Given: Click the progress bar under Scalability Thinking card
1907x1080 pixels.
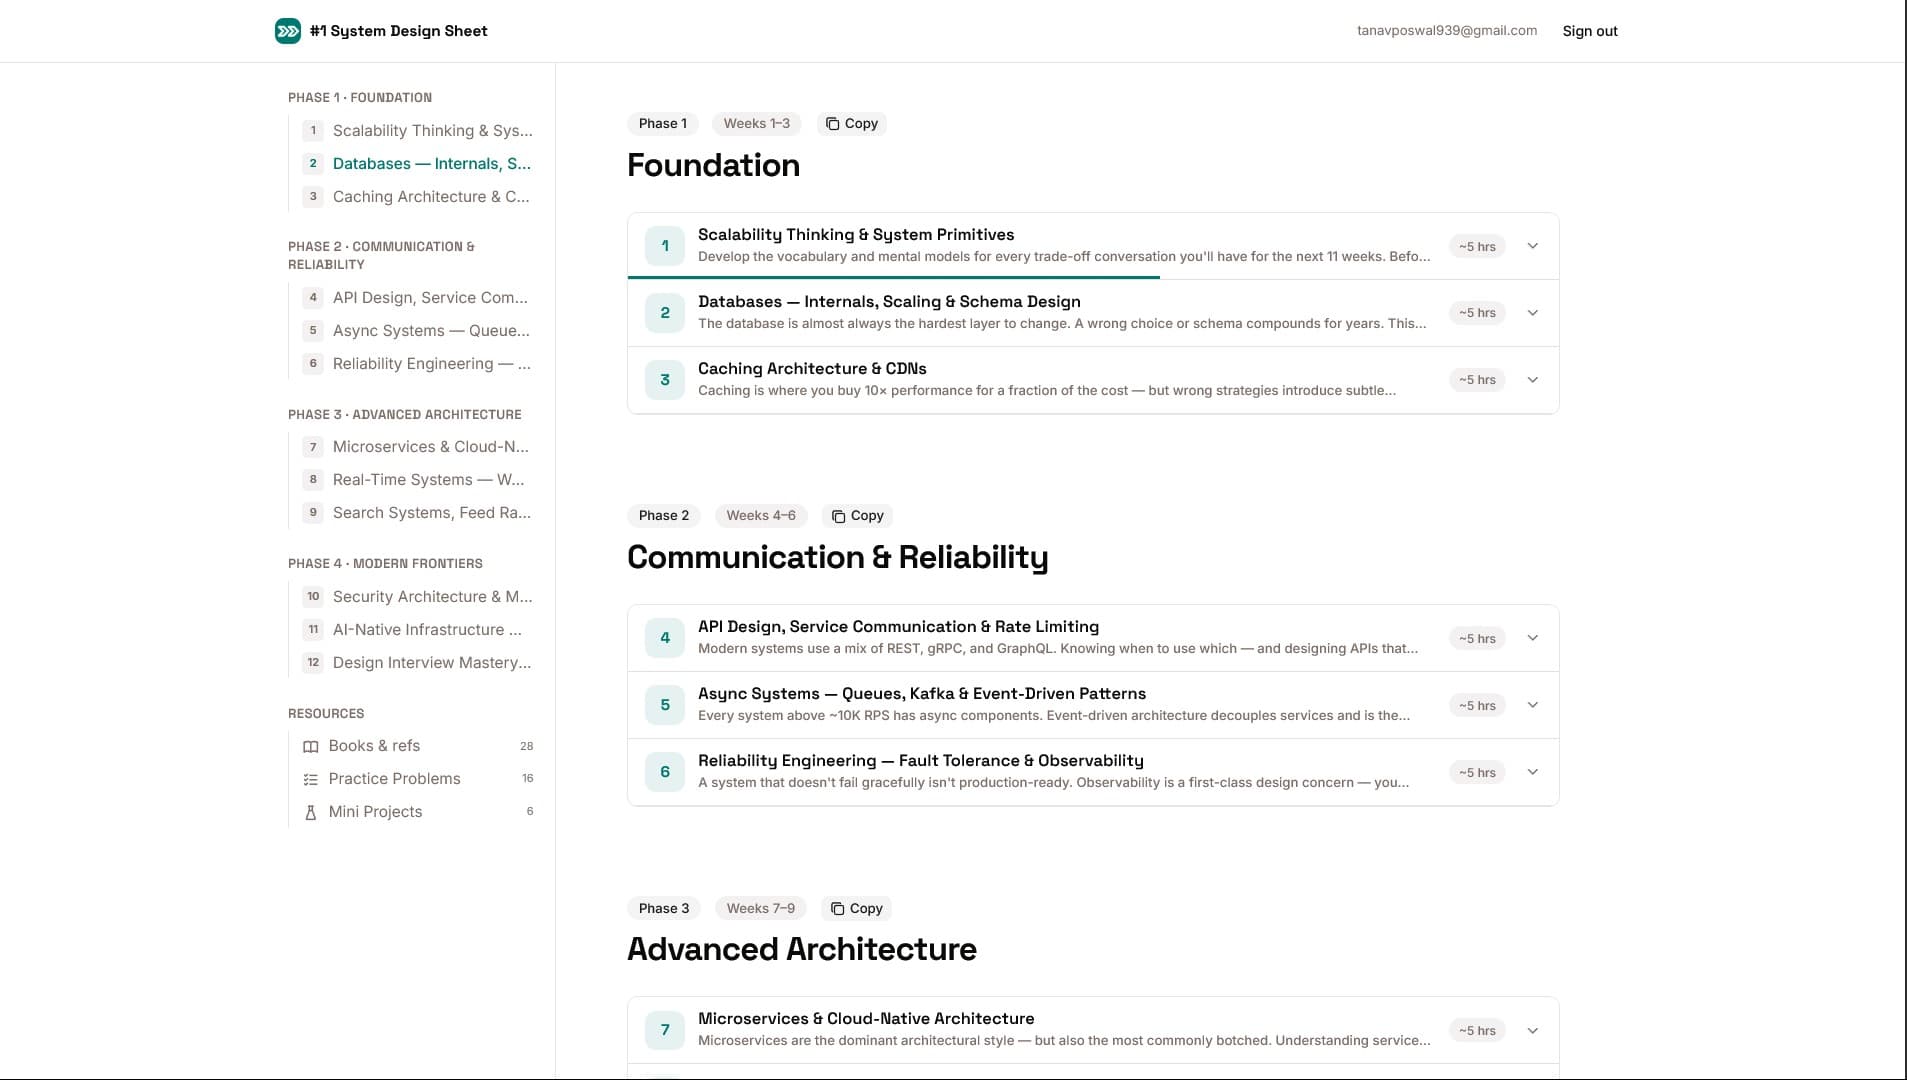Looking at the screenshot, I should click(894, 277).
